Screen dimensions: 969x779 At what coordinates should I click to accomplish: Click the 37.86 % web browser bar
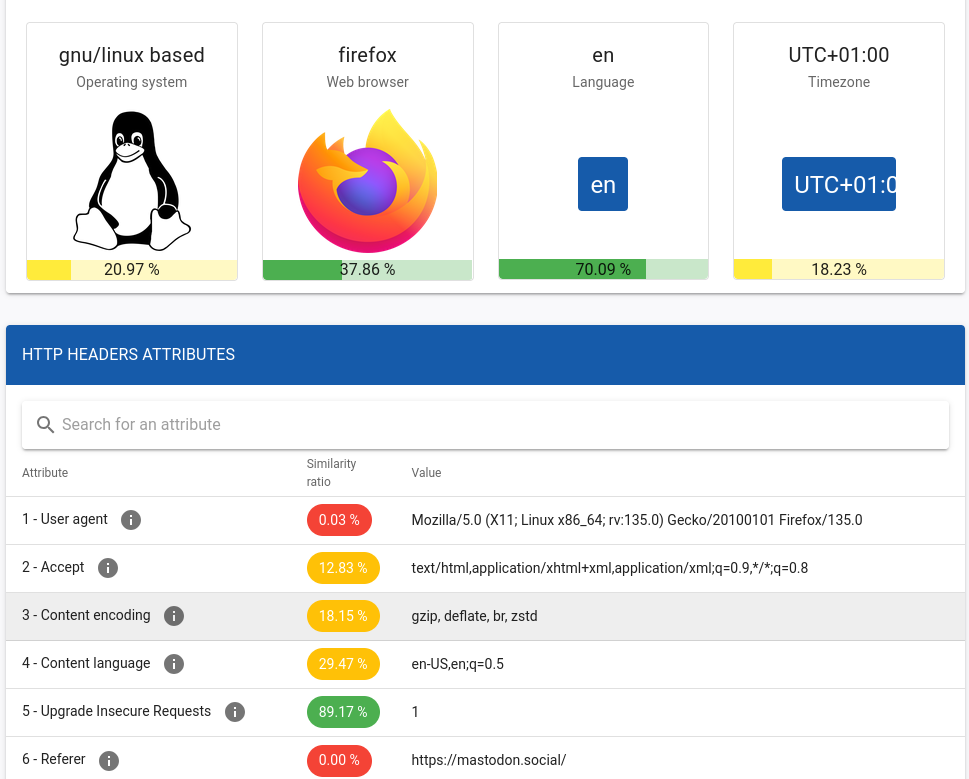point(368,269)
